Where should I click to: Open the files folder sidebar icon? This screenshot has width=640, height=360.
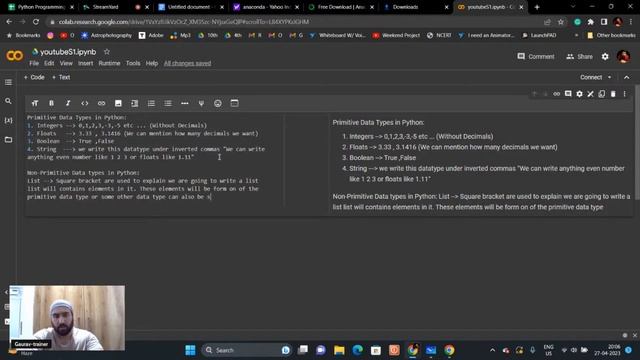(8, 140)
